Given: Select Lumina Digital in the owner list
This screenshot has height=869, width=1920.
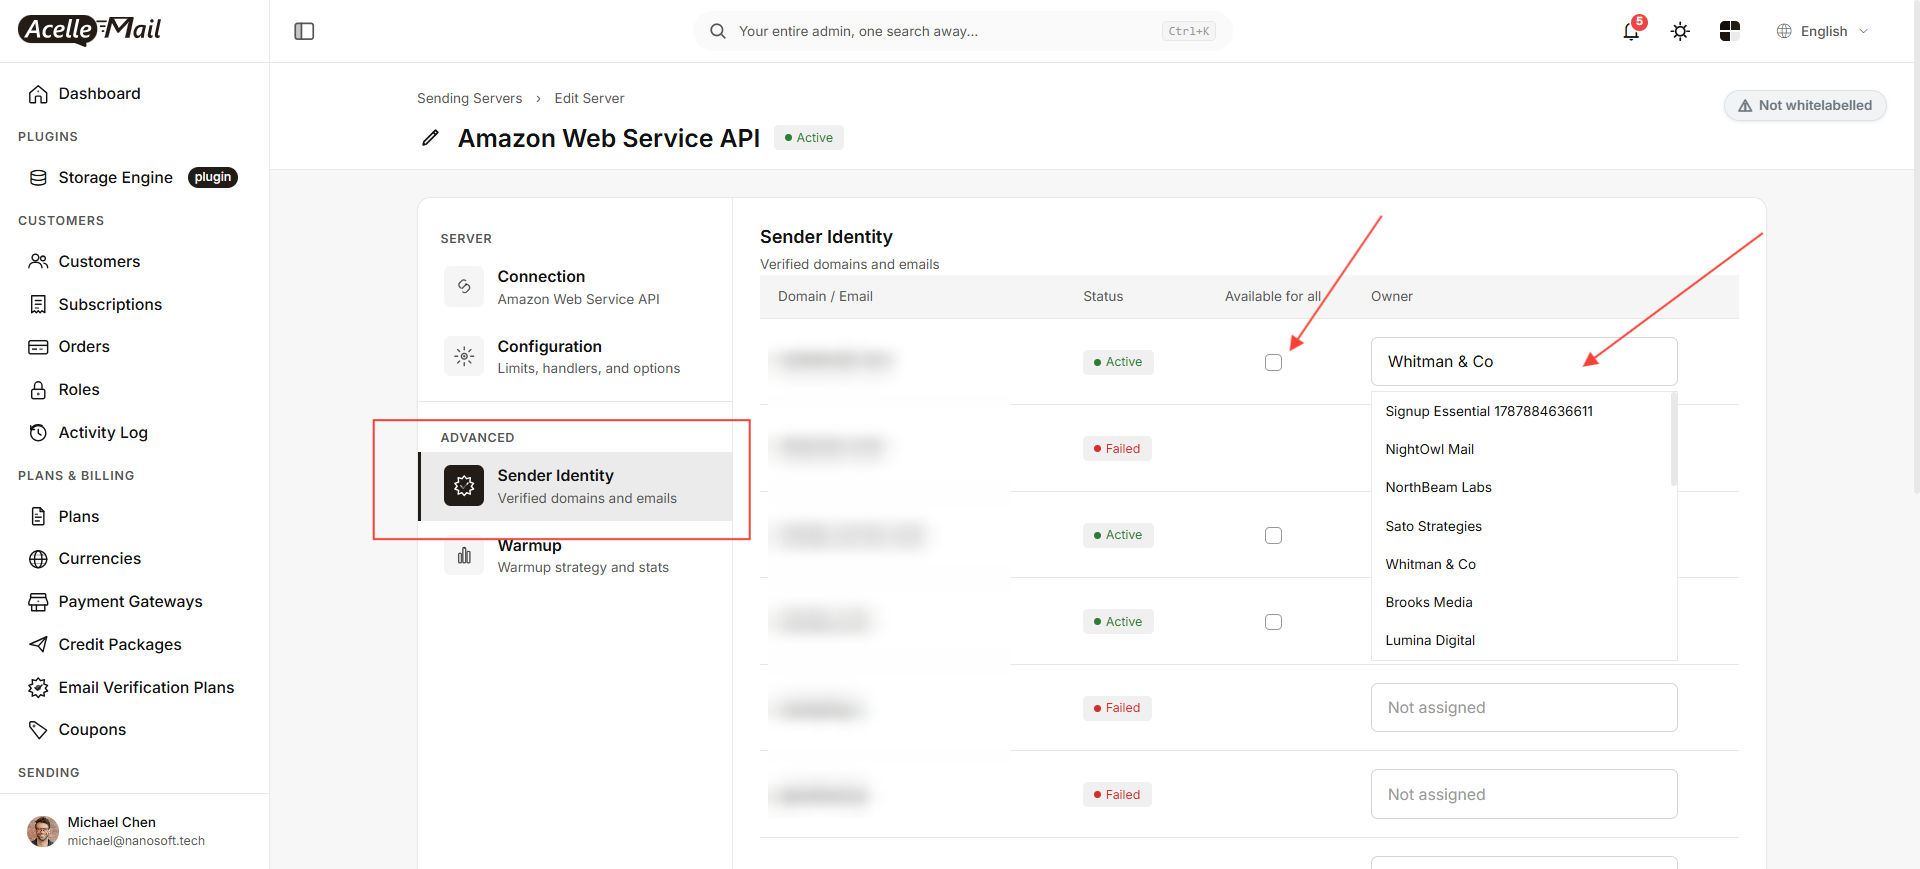Looking at the screenshot, I should [x=1522, y=640].
